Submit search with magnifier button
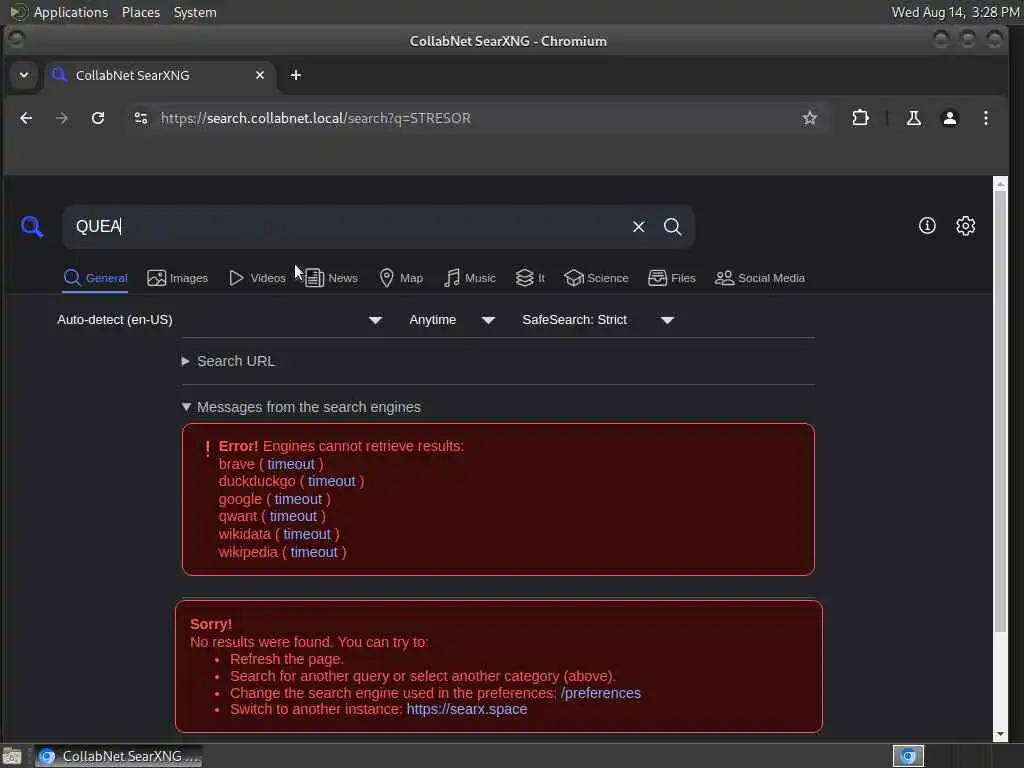Image resolution: width=1024 pixels, height=768 pixels. [672, 227]
